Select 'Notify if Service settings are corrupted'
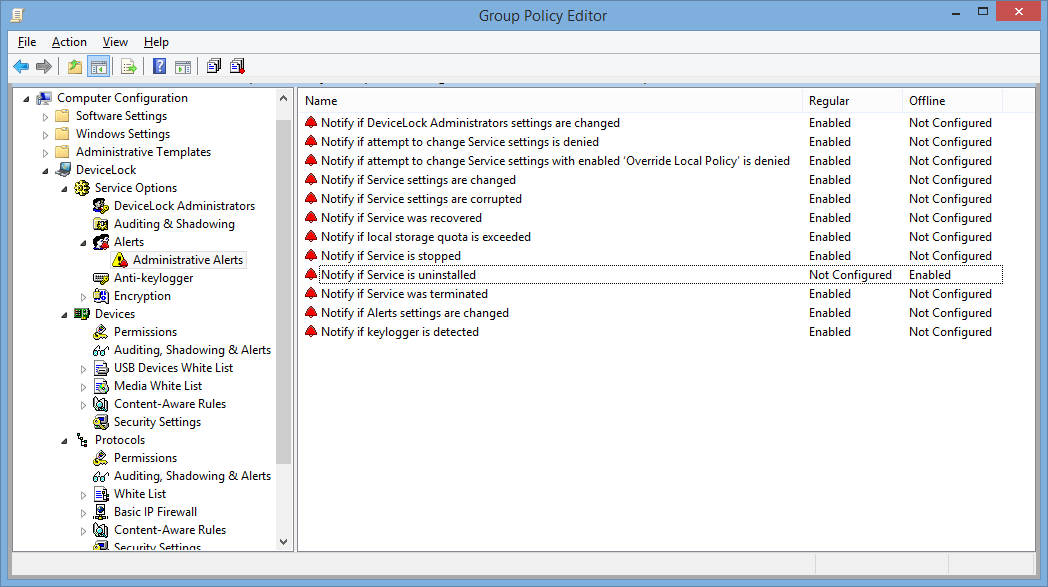Screen dimensions: 1048x587 421,199
